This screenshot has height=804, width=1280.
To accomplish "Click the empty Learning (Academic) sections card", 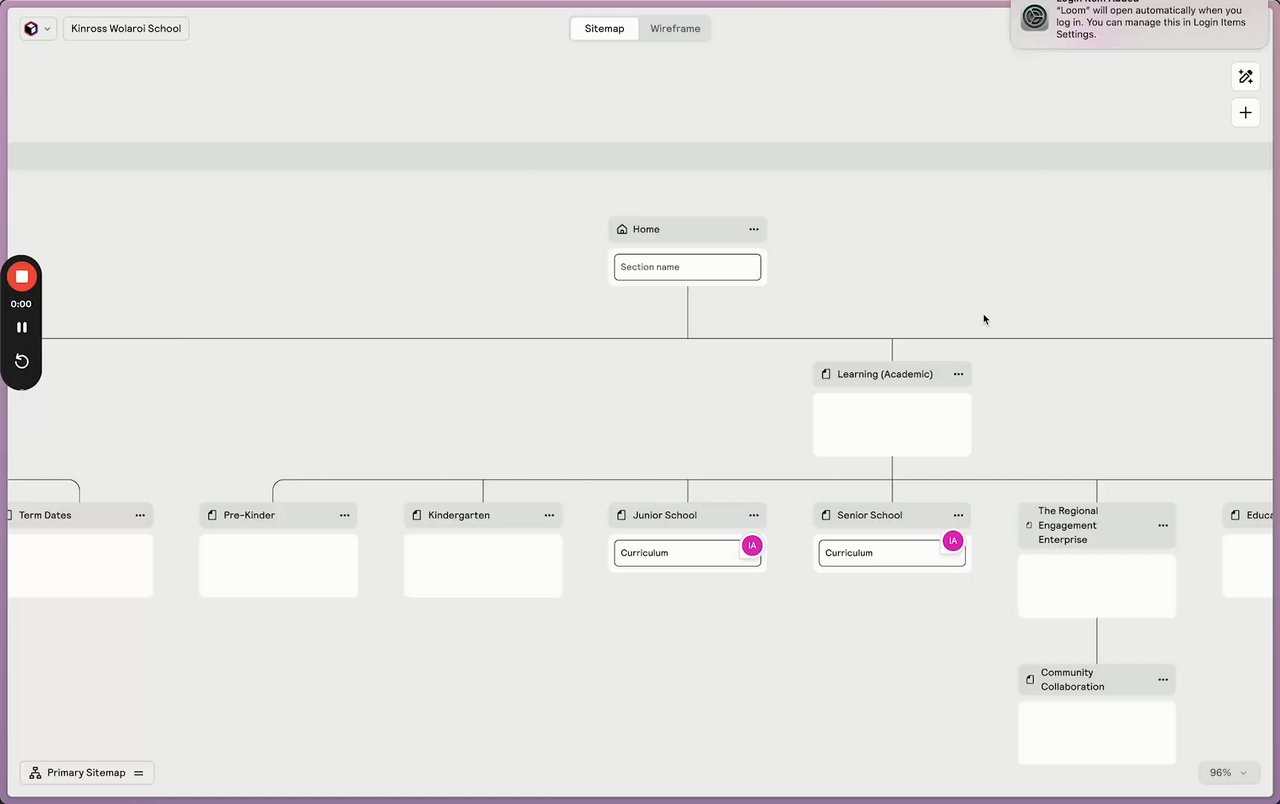I will 892,424.
